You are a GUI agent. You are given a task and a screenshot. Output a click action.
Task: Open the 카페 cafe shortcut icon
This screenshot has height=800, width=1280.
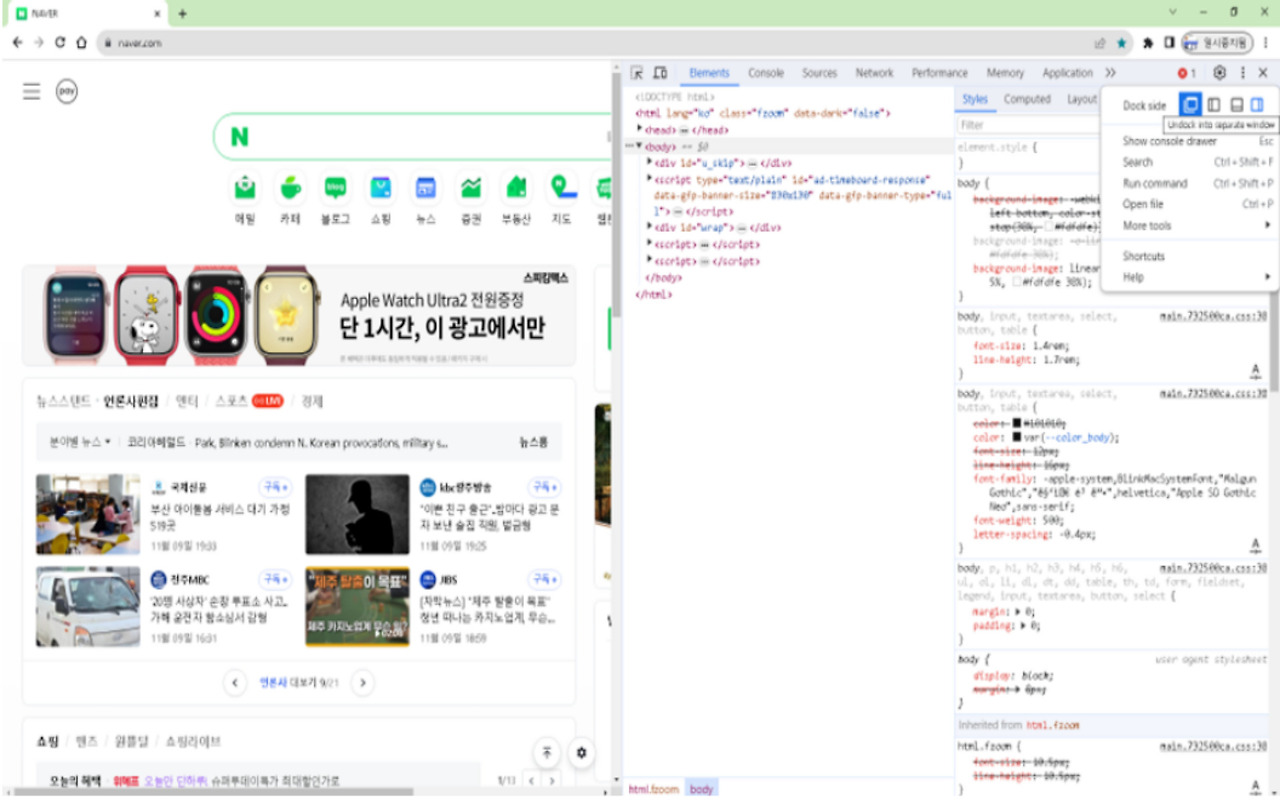pyautogui.click(x=290, y=187)
